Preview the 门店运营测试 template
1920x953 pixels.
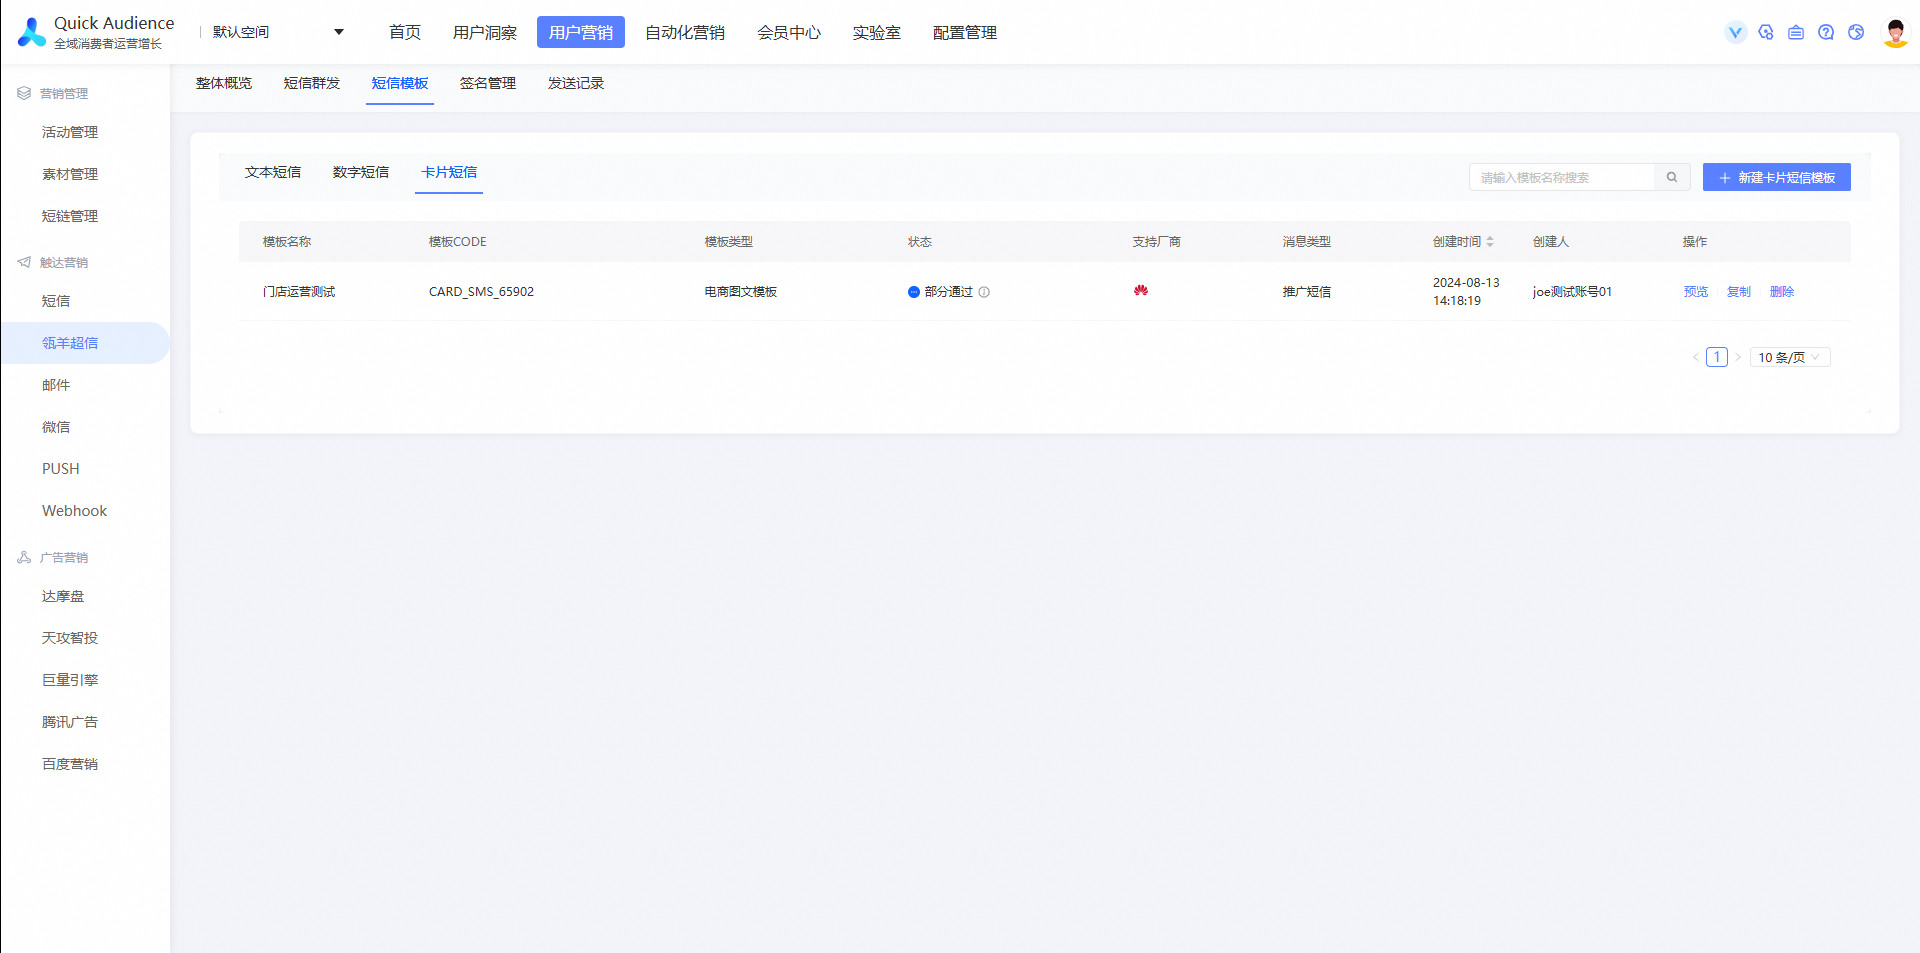(1696, 292)
